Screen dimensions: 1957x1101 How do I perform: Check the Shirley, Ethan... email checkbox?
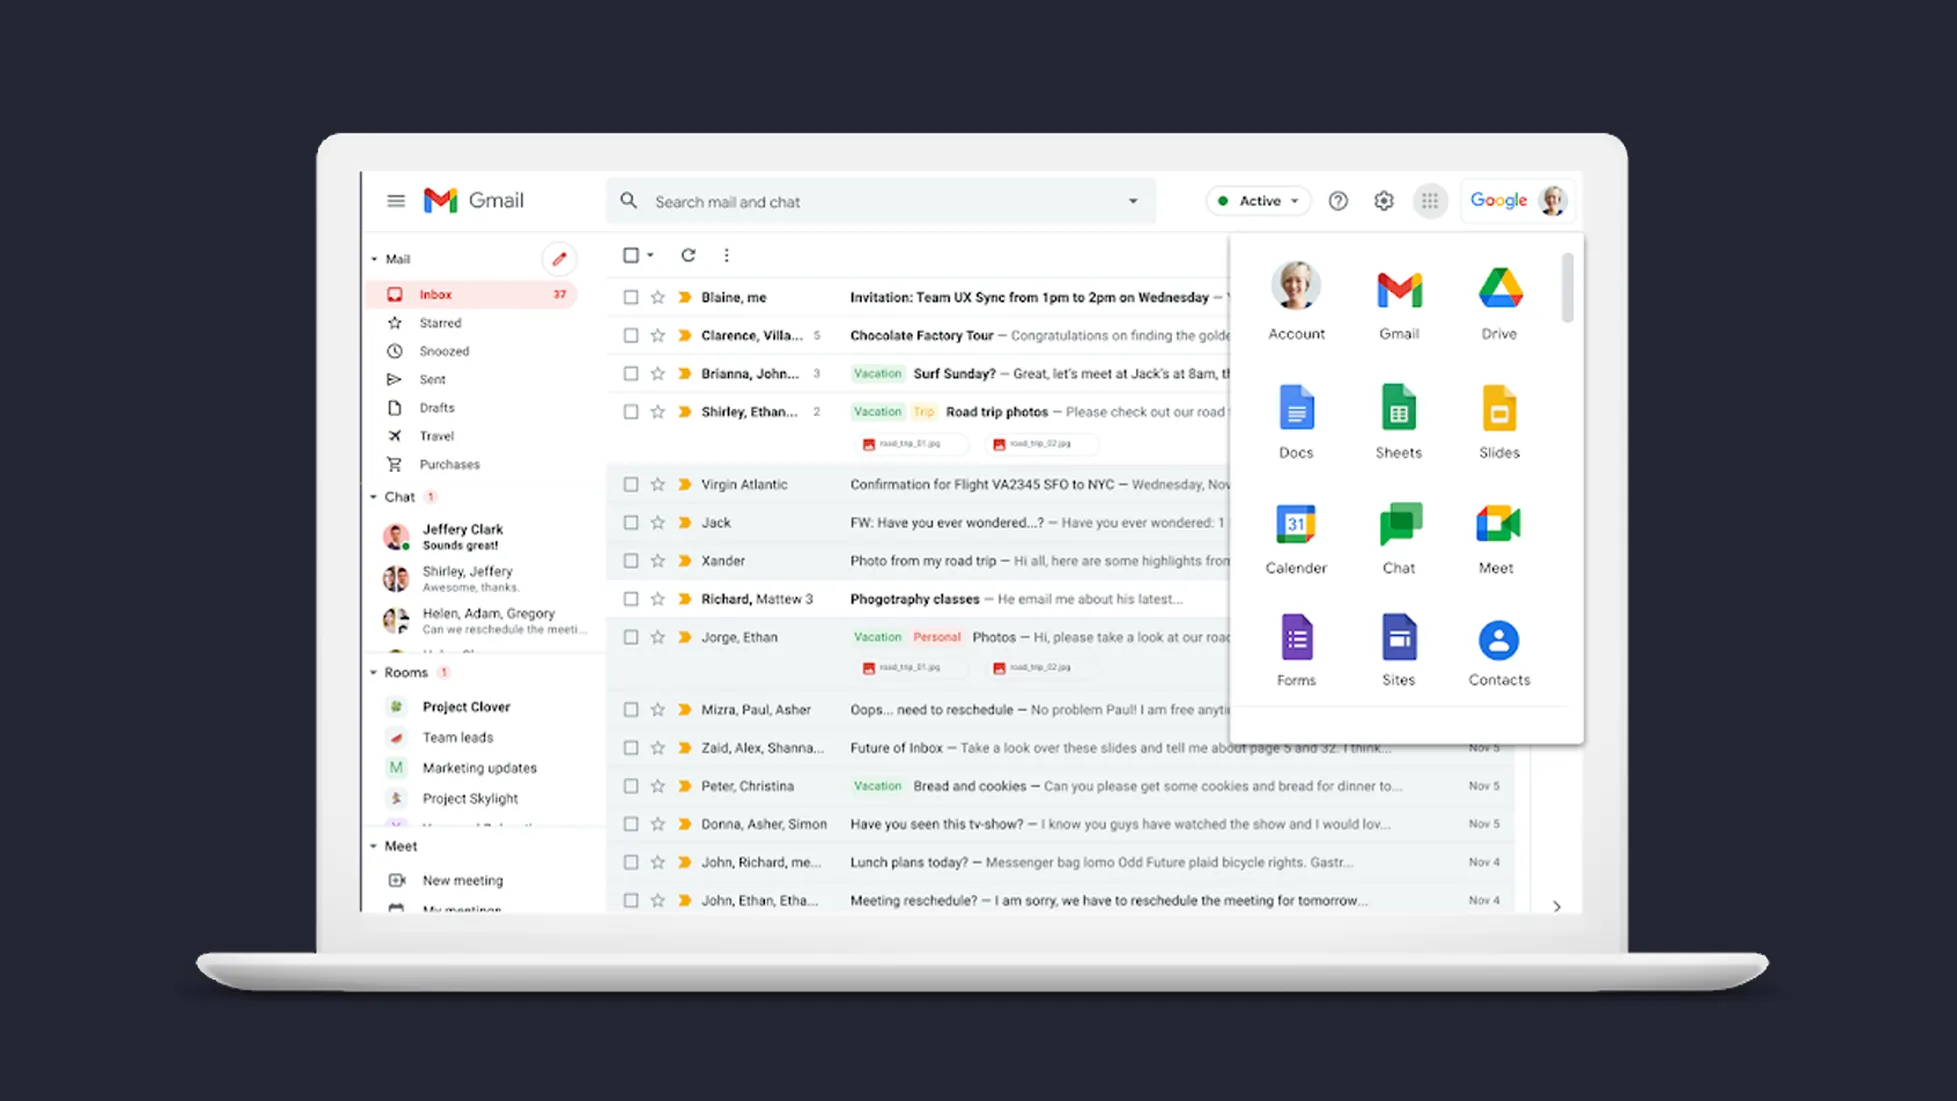[x=631, y=411]
